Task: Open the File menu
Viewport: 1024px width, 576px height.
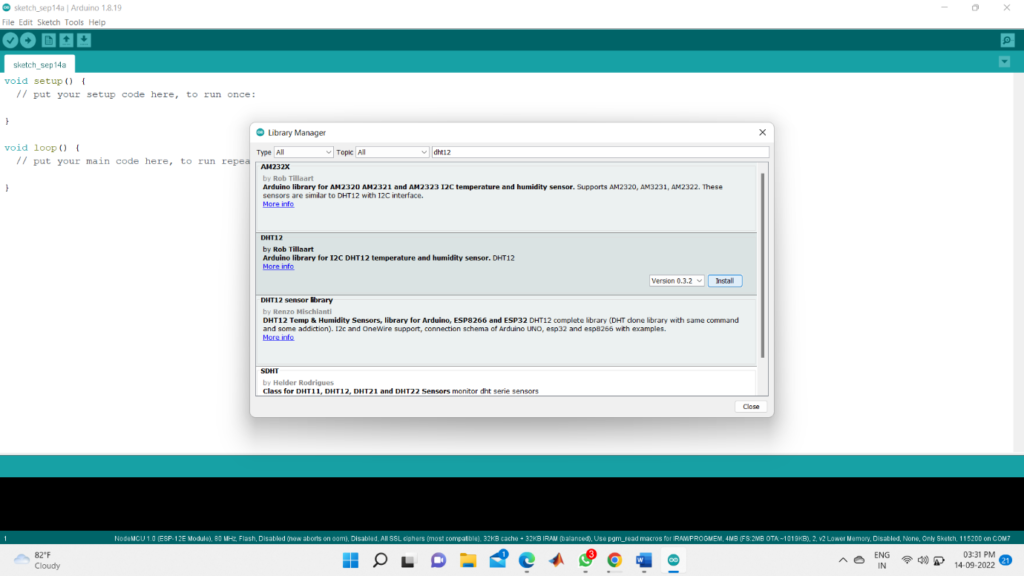Action: point(8,22)
